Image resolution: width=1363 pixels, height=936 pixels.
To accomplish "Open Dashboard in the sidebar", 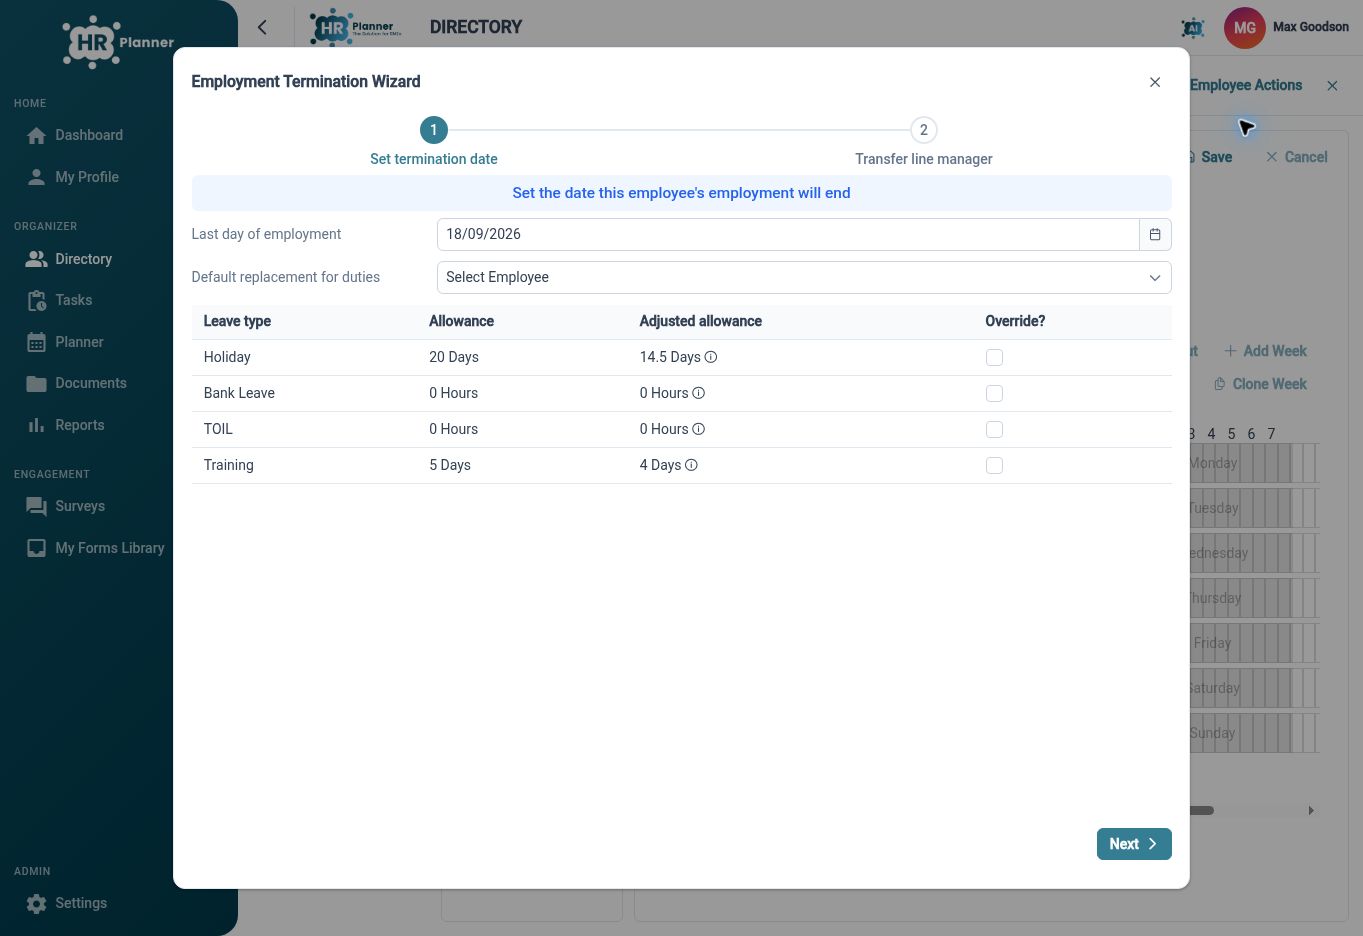I will pyautogui.click(x=75, y=135).
